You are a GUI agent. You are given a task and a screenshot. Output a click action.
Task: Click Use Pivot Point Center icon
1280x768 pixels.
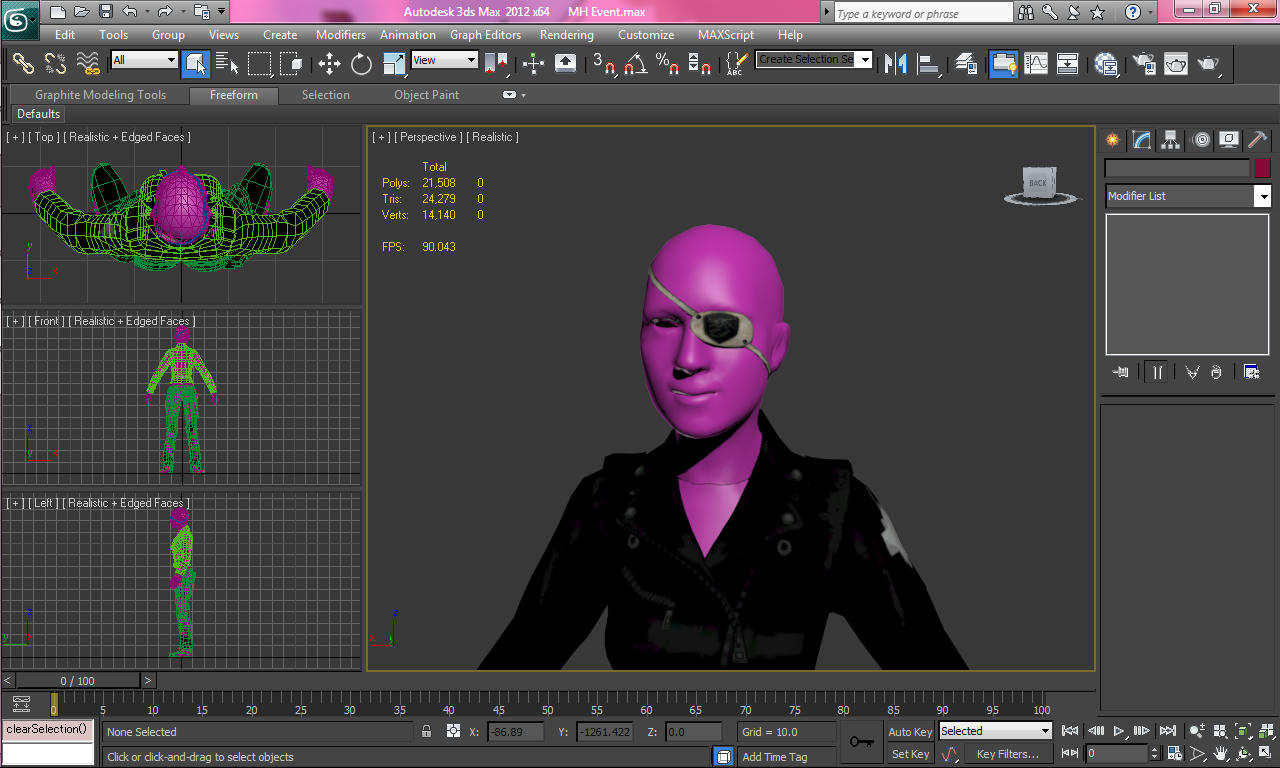pyautogui.click(x=496, y=64)
